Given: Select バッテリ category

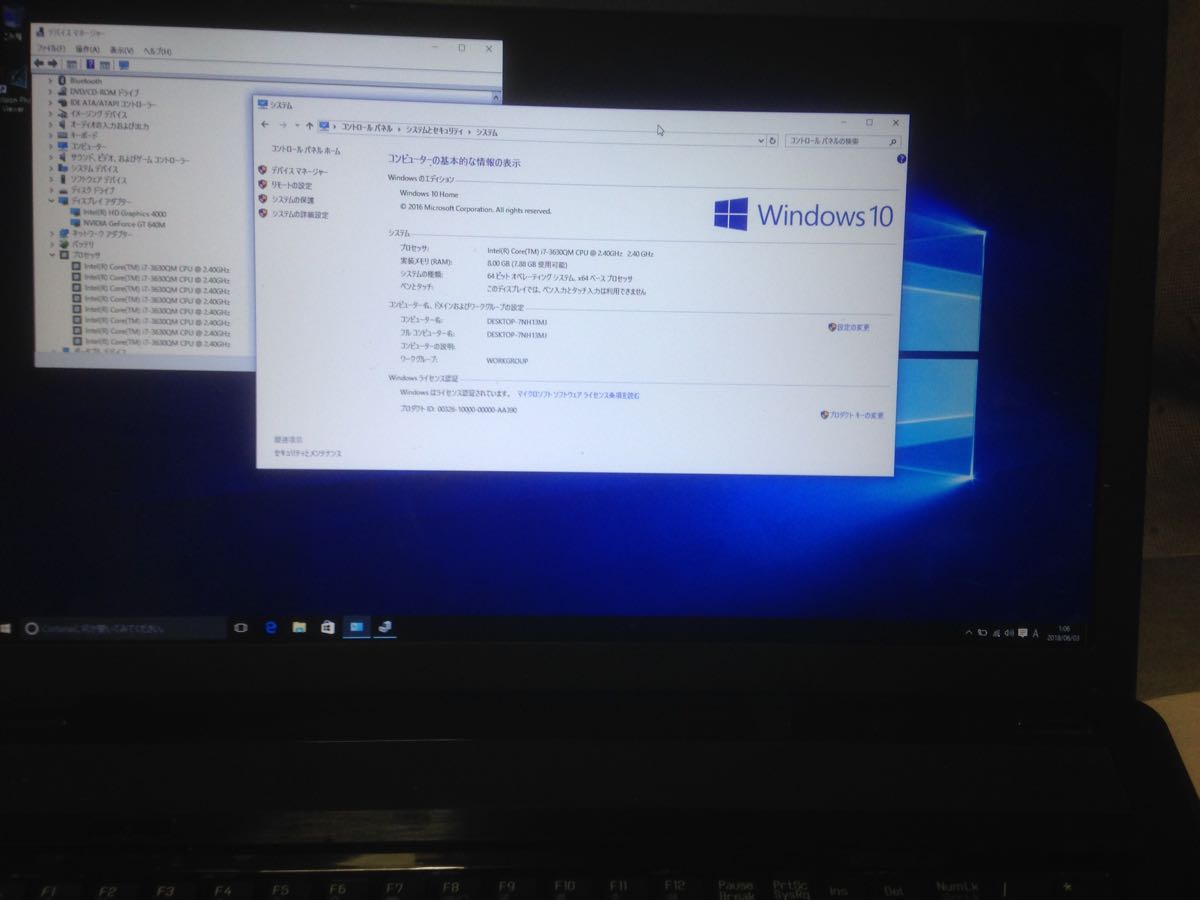Looking at the screenshot, I should click(x=82, y=244).
